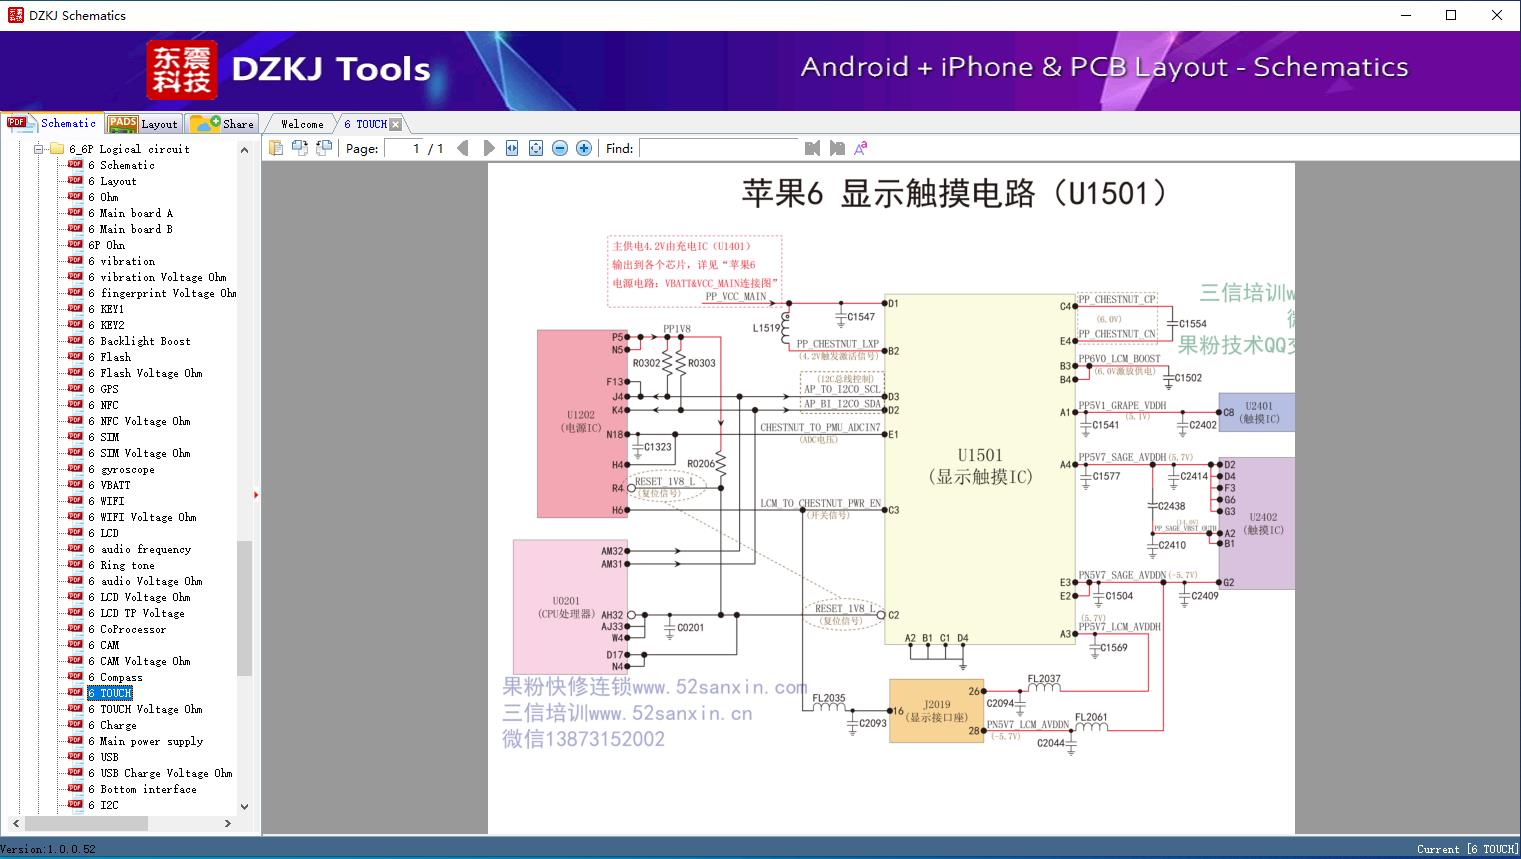Click the Find text field

tap(719, 148)
